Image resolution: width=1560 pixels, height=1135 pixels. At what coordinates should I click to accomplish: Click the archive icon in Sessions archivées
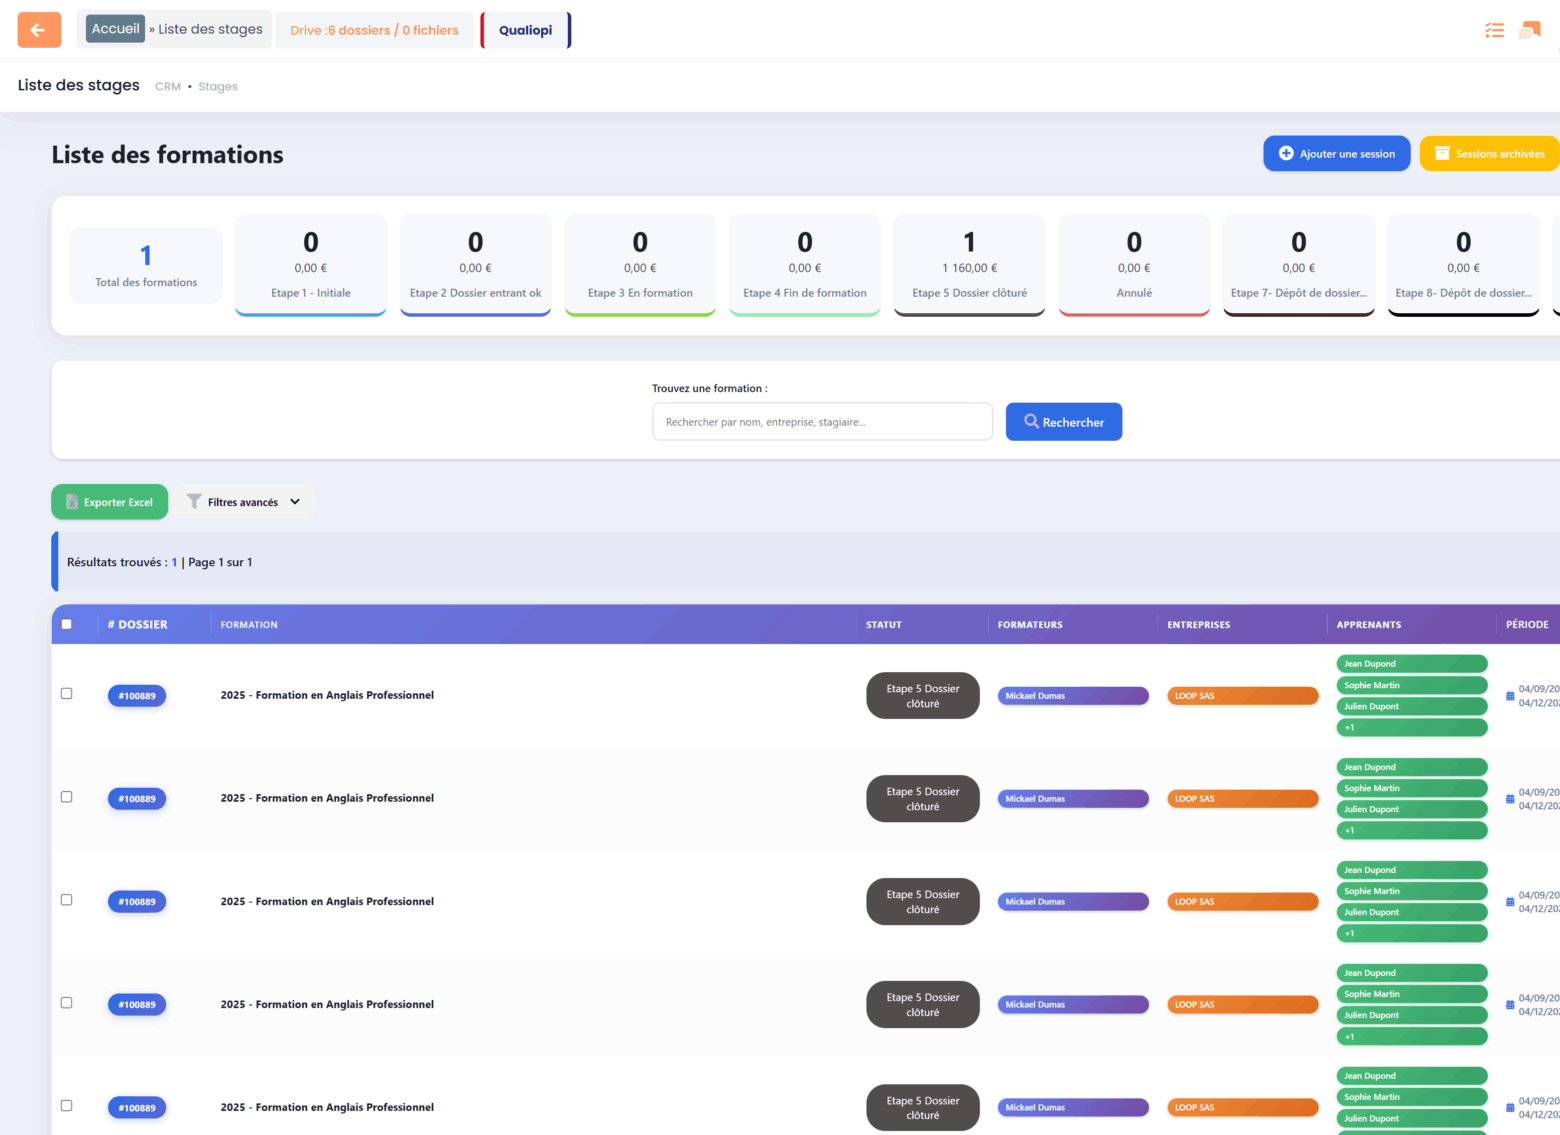pyautogui.click(x=1442, y=154)
